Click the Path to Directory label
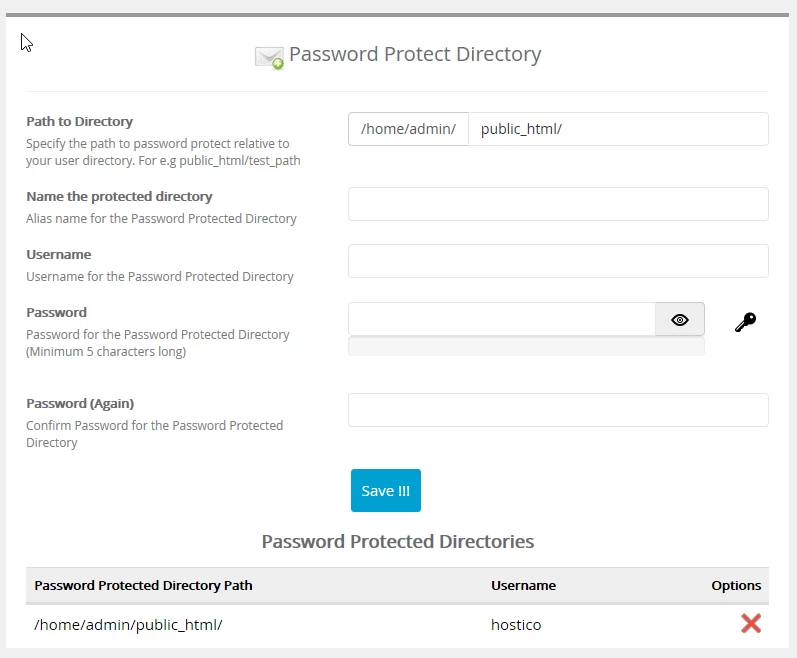The height and width of the screenshot is (658, 797). (x=79, y=122)
